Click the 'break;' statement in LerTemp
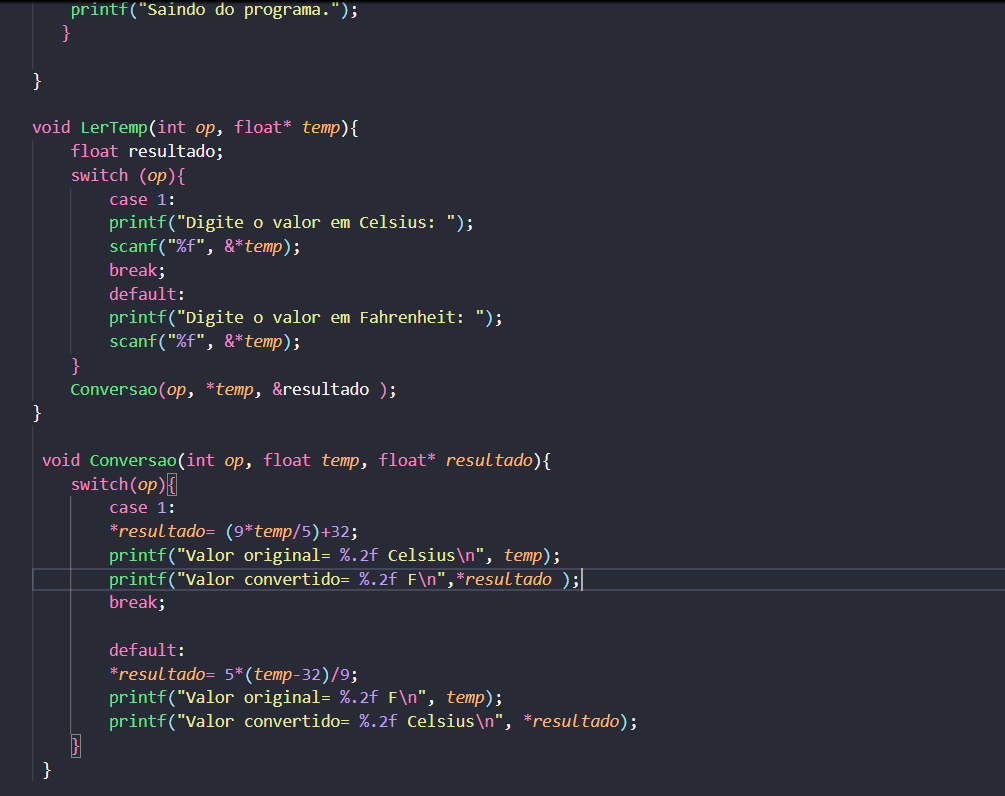This screenshot has height=796, width=1005. pos(137,270)
